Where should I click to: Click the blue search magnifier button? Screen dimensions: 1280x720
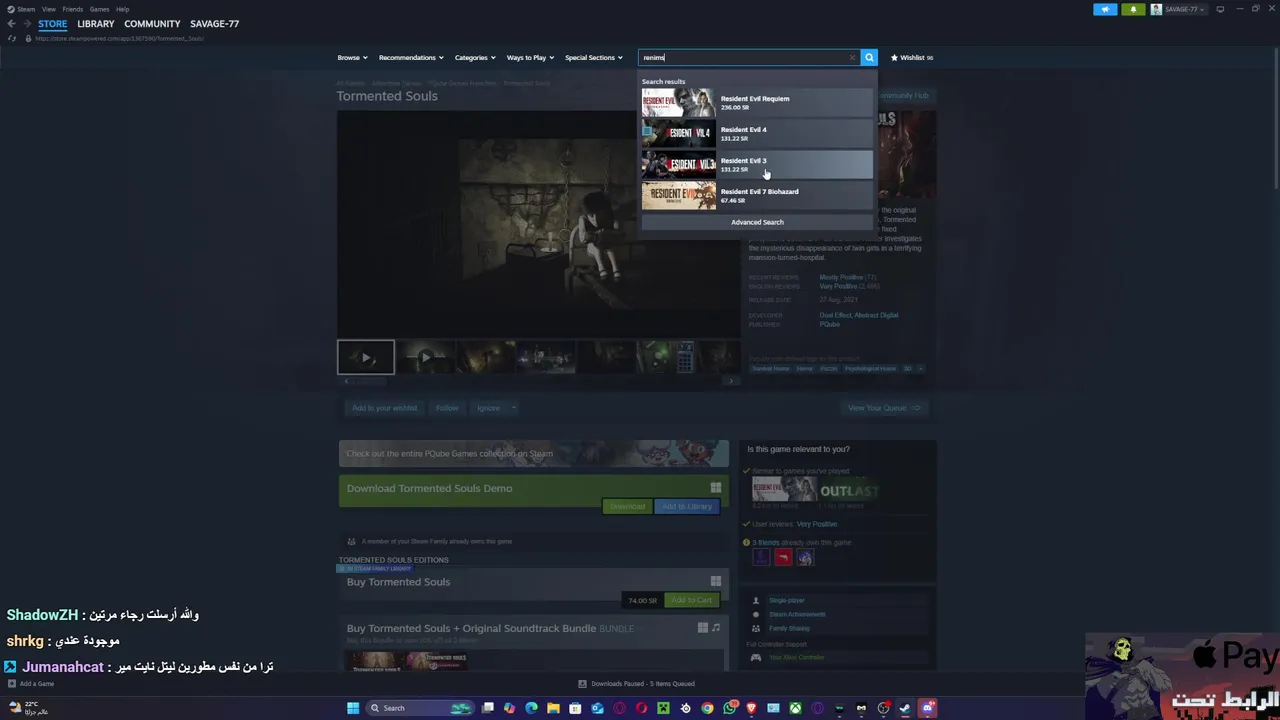[x=869, y=57]
